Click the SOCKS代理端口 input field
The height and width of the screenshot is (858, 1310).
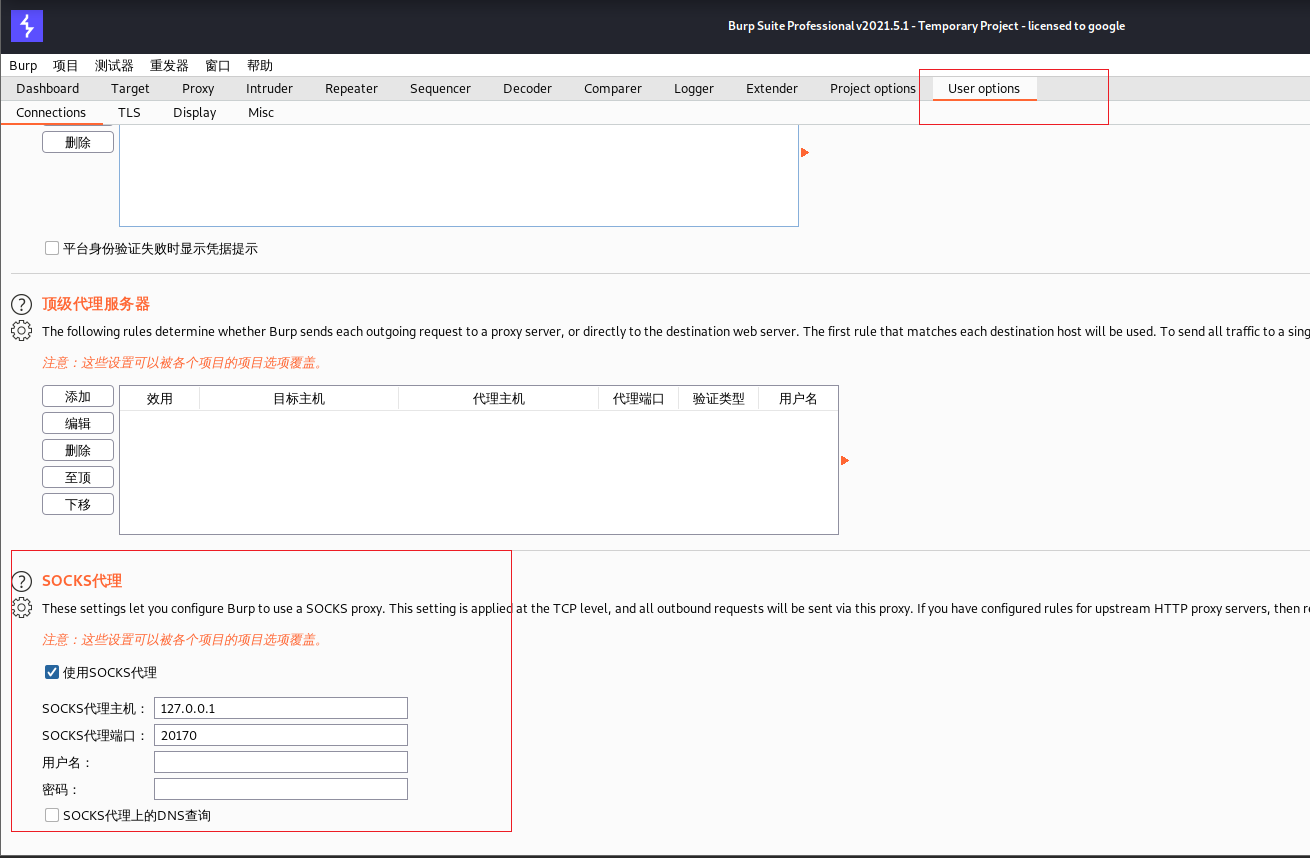pyautogui.click(x=281, y=735)
